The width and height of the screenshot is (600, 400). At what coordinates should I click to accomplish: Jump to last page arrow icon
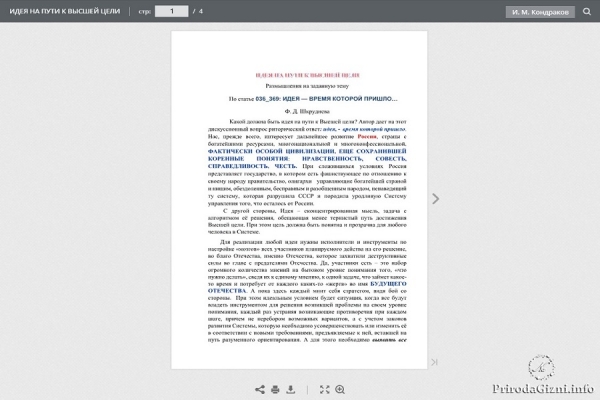(x=434, y=362)
